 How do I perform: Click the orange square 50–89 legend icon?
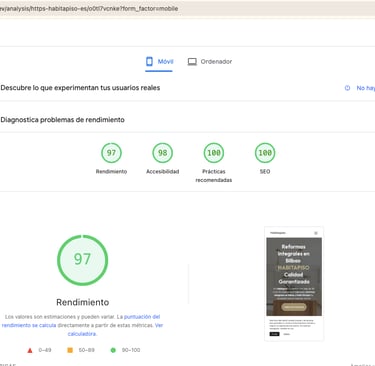click(x=70, y=350)
